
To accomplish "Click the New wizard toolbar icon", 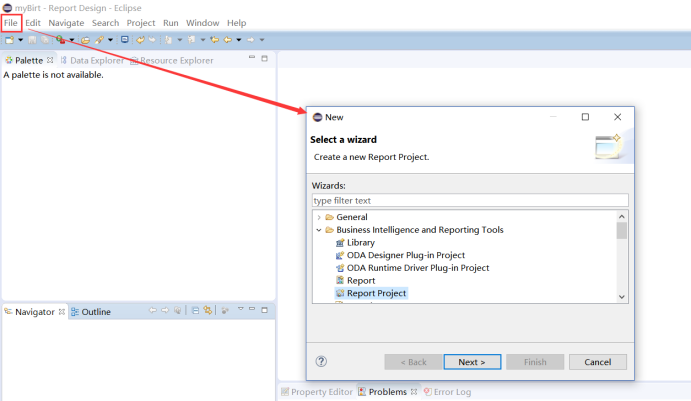I will tap(9, 40).
